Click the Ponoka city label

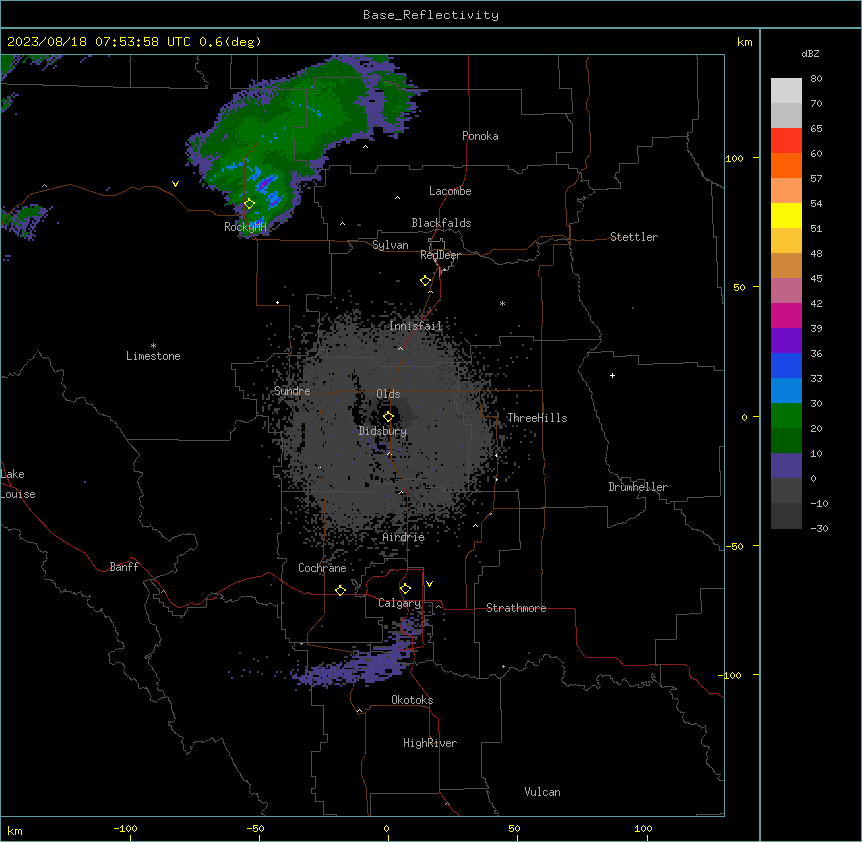pos(480,136)
